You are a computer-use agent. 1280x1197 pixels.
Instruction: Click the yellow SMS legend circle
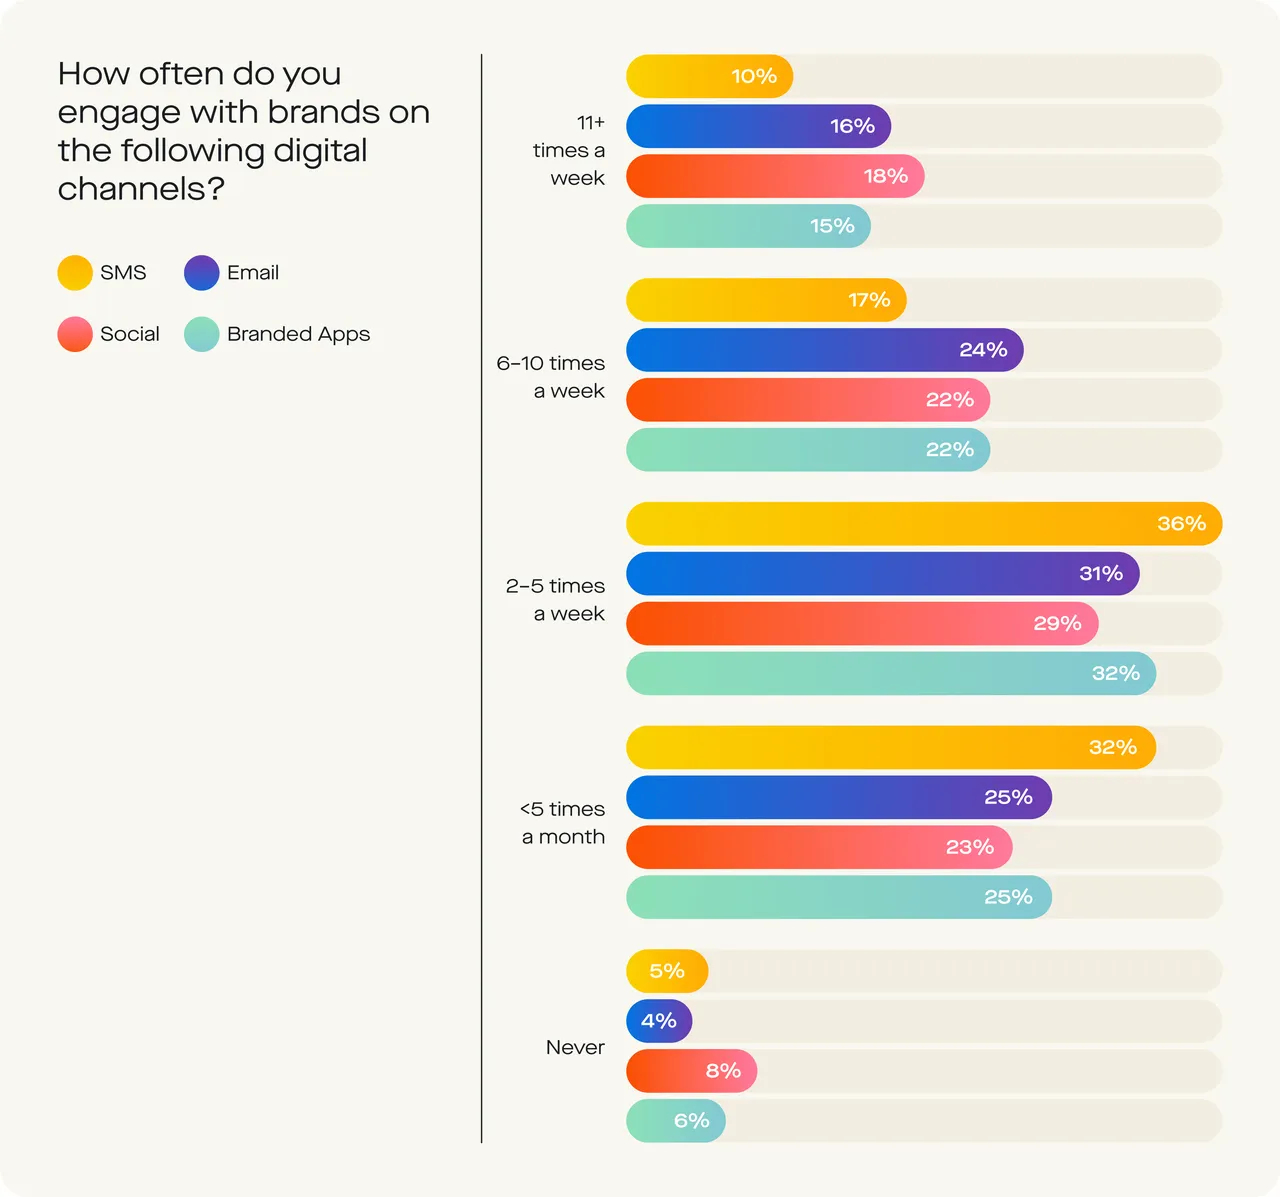(x=75, y=273)
